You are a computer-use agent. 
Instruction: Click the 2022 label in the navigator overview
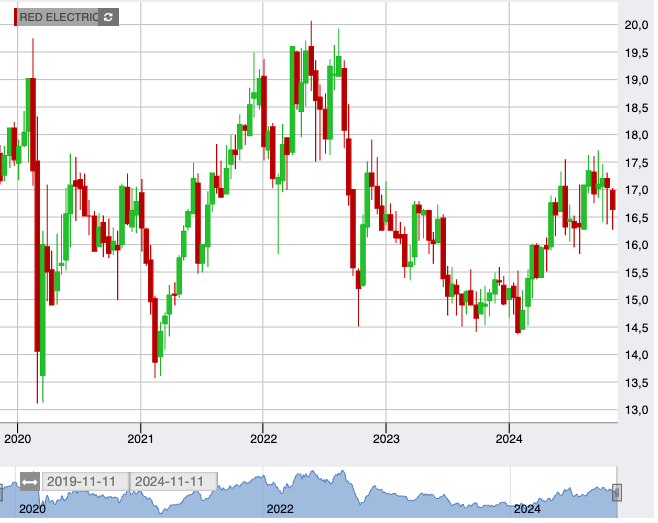[280, 510]
